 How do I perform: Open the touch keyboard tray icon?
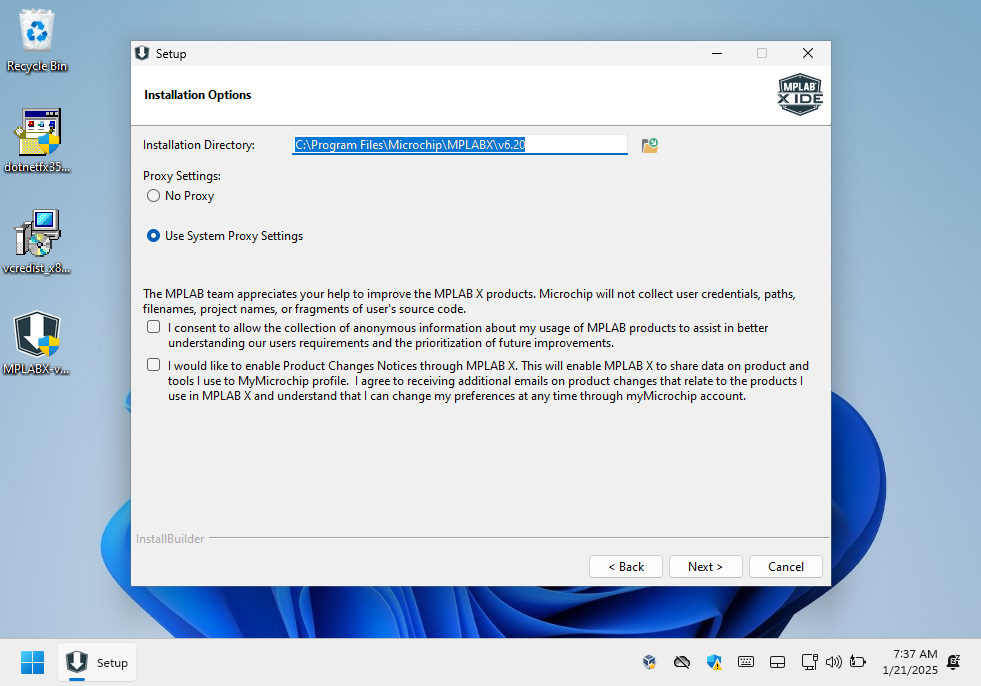click(746, 662)
